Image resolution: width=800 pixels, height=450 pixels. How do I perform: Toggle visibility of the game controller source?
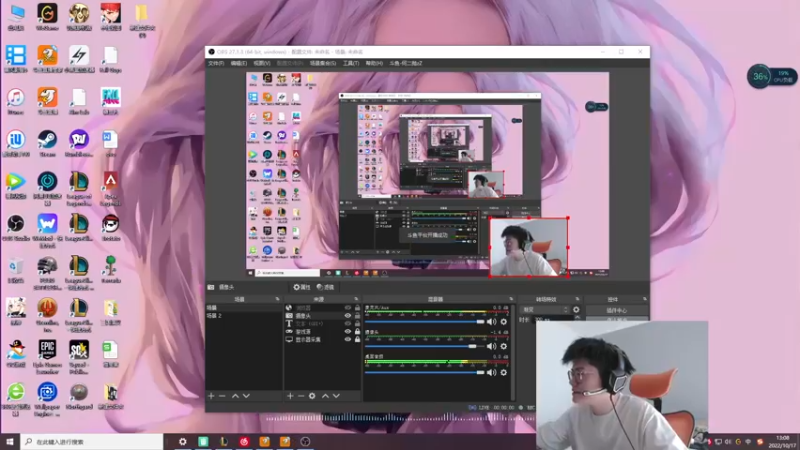pos(348,332)
